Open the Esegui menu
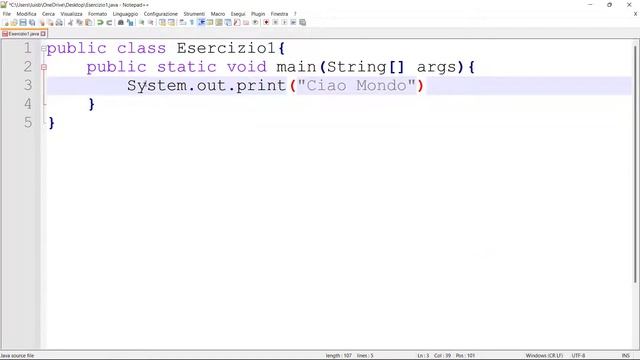The image size is (640, 360). pos(238,14)
